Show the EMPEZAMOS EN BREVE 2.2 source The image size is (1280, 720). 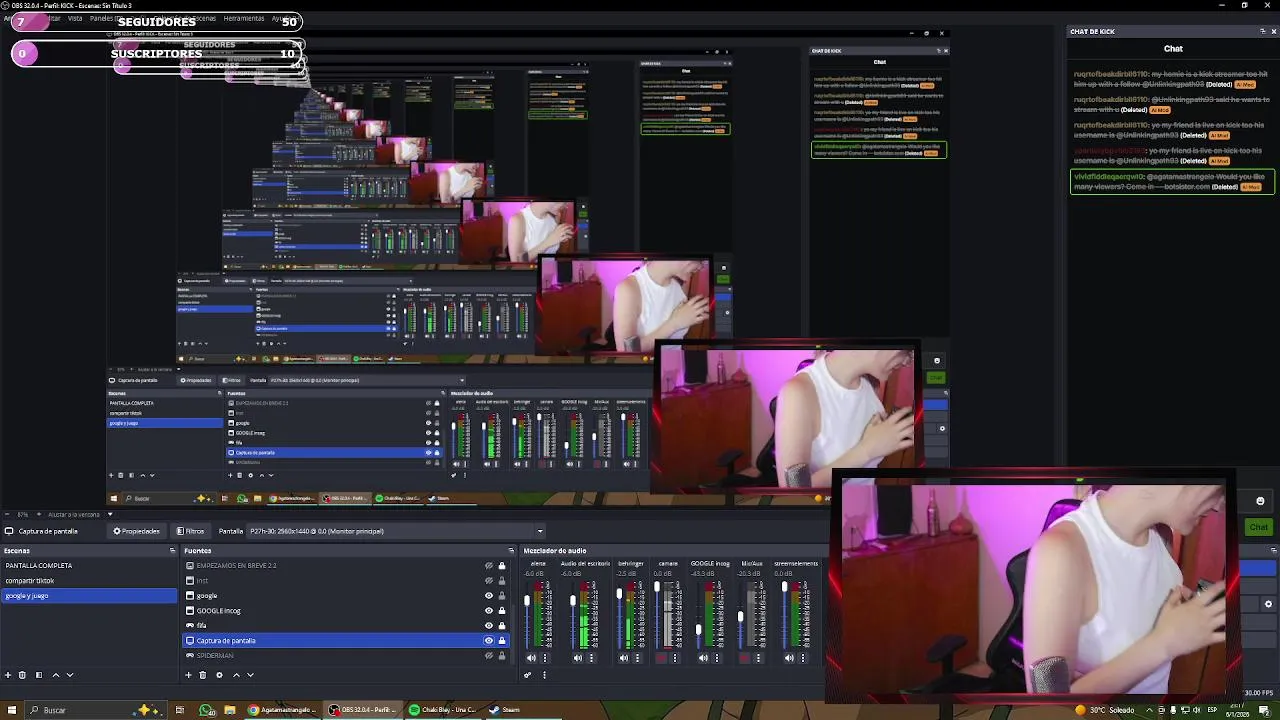coord(489,566)
